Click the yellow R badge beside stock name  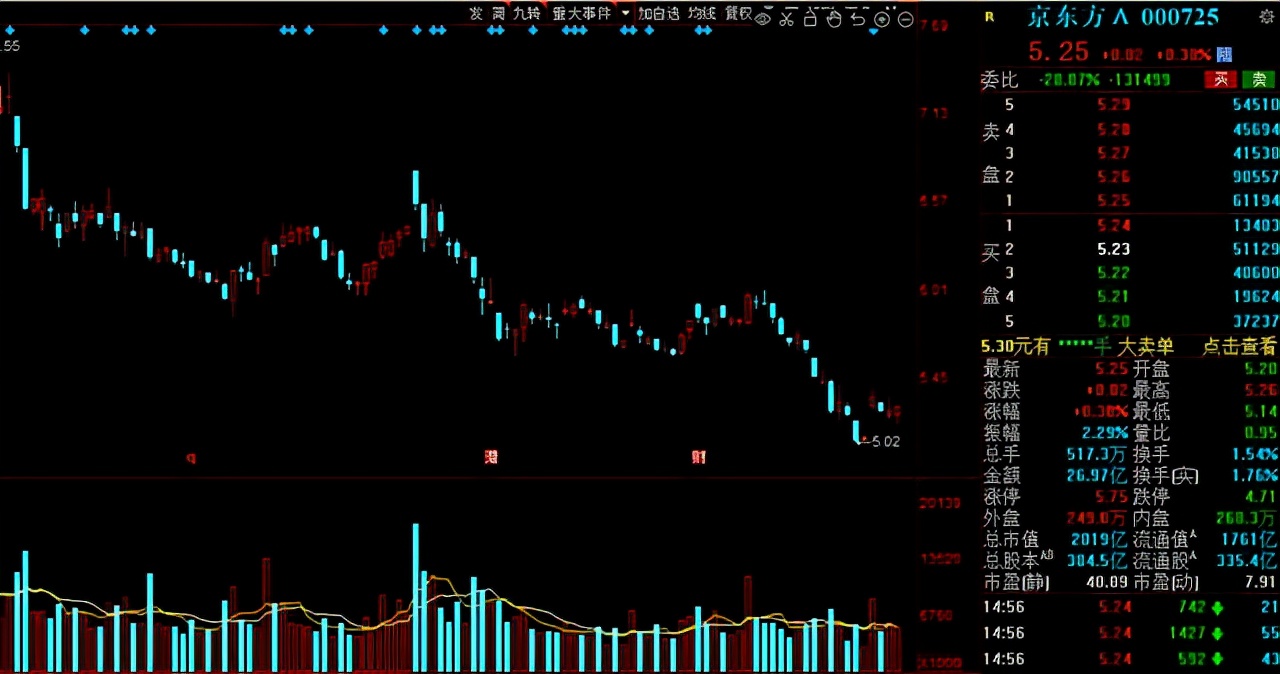(989, 16)
